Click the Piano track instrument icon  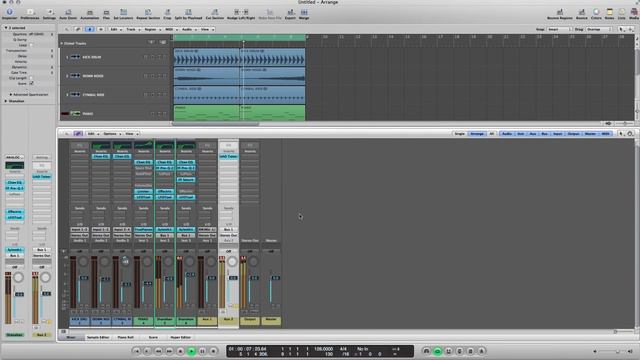pos(75,113)
